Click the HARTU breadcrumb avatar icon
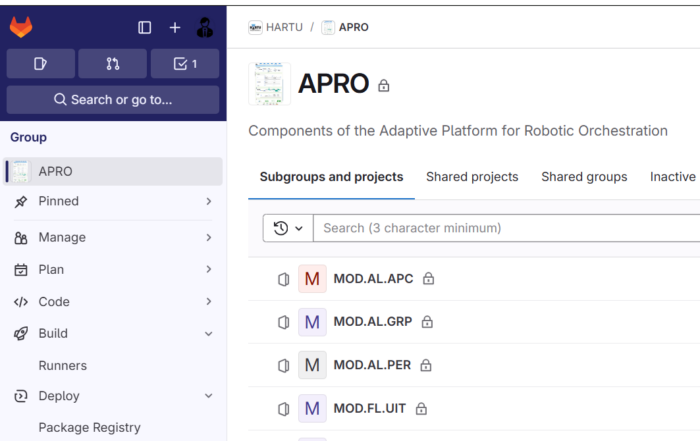This screenshot has width=700, height=441. pos(255,27)
